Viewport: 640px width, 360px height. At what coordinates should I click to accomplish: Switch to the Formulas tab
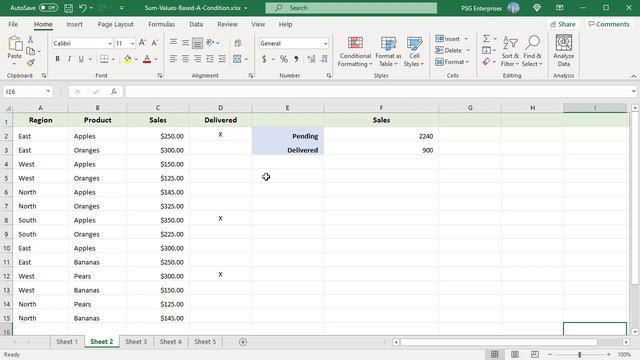[x=161, y=24]
